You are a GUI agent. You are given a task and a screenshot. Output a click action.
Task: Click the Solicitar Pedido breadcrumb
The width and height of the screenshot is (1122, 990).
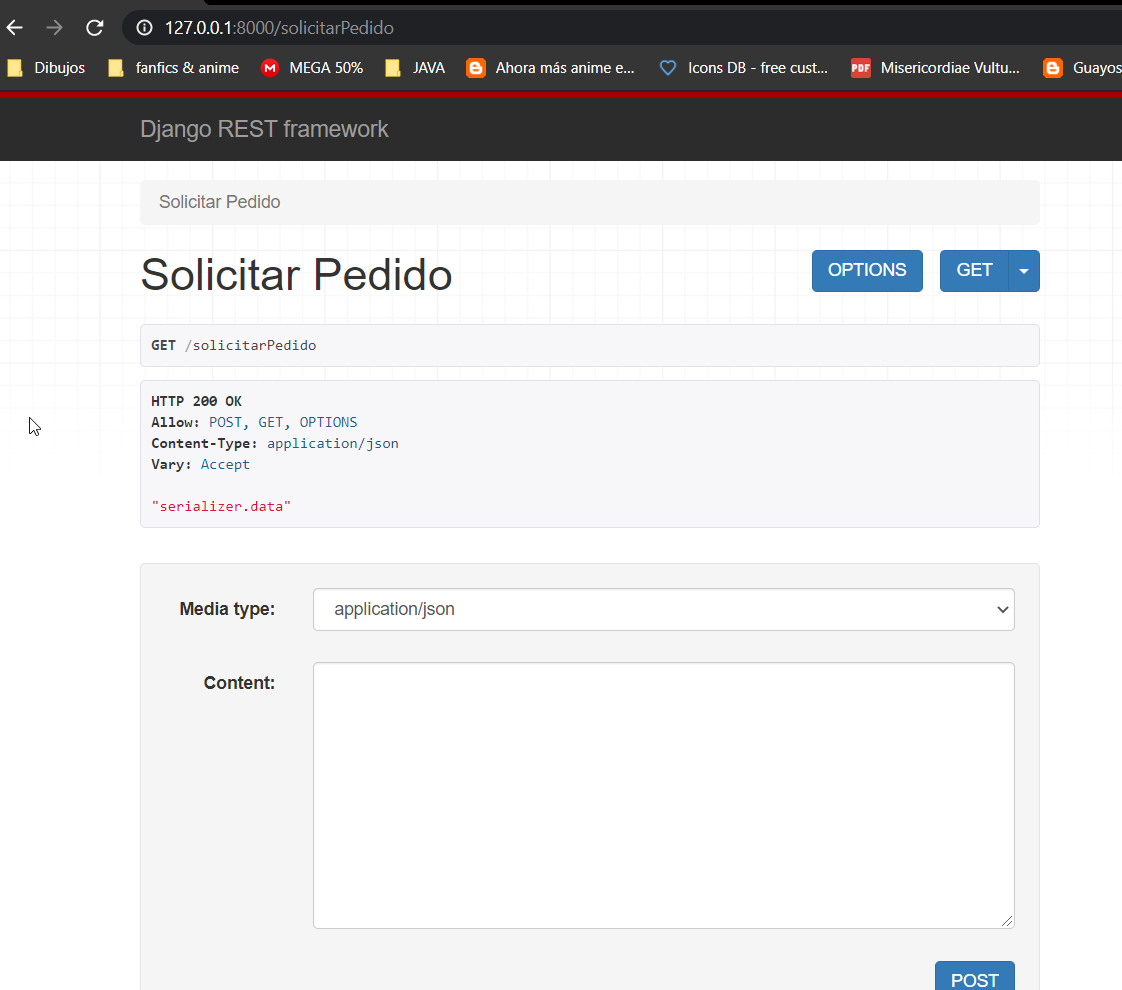[219, 202]
